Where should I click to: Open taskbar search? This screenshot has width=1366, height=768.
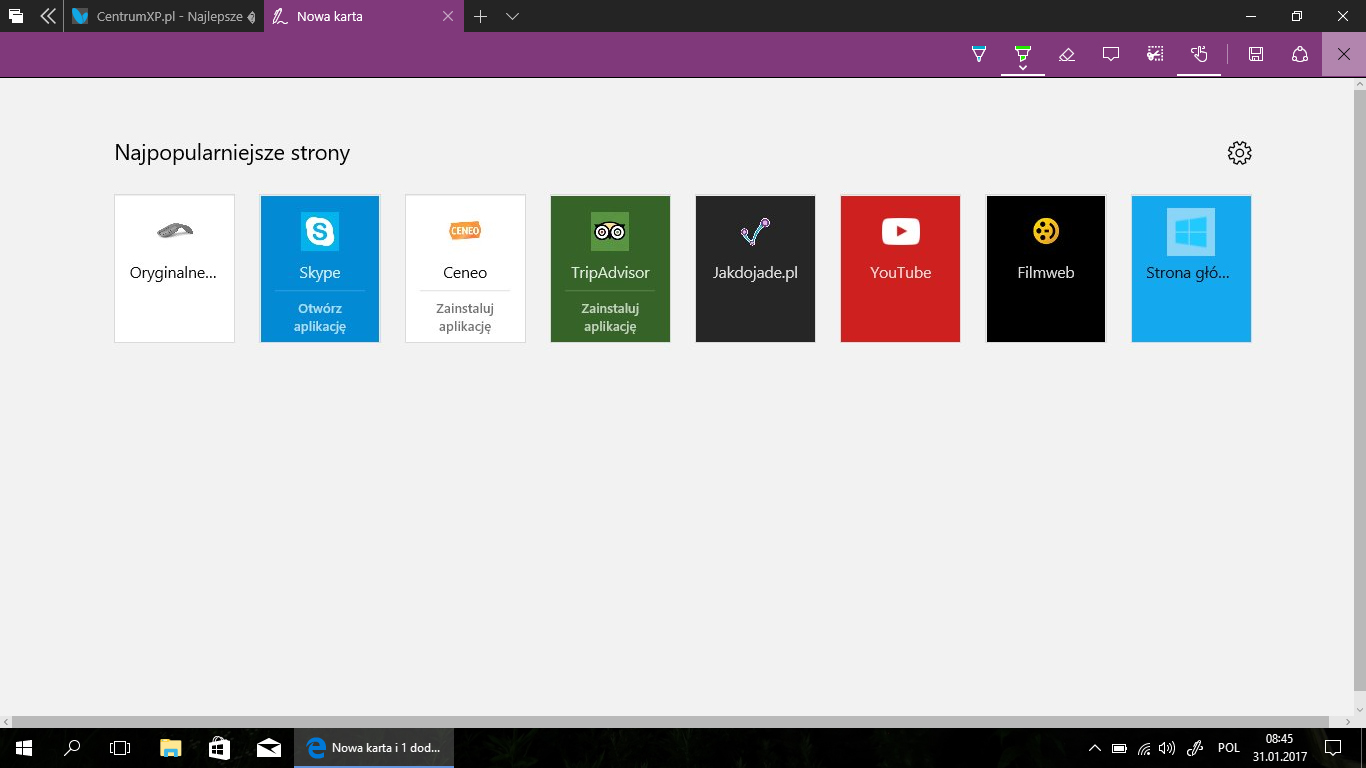[x=72, y=747]
